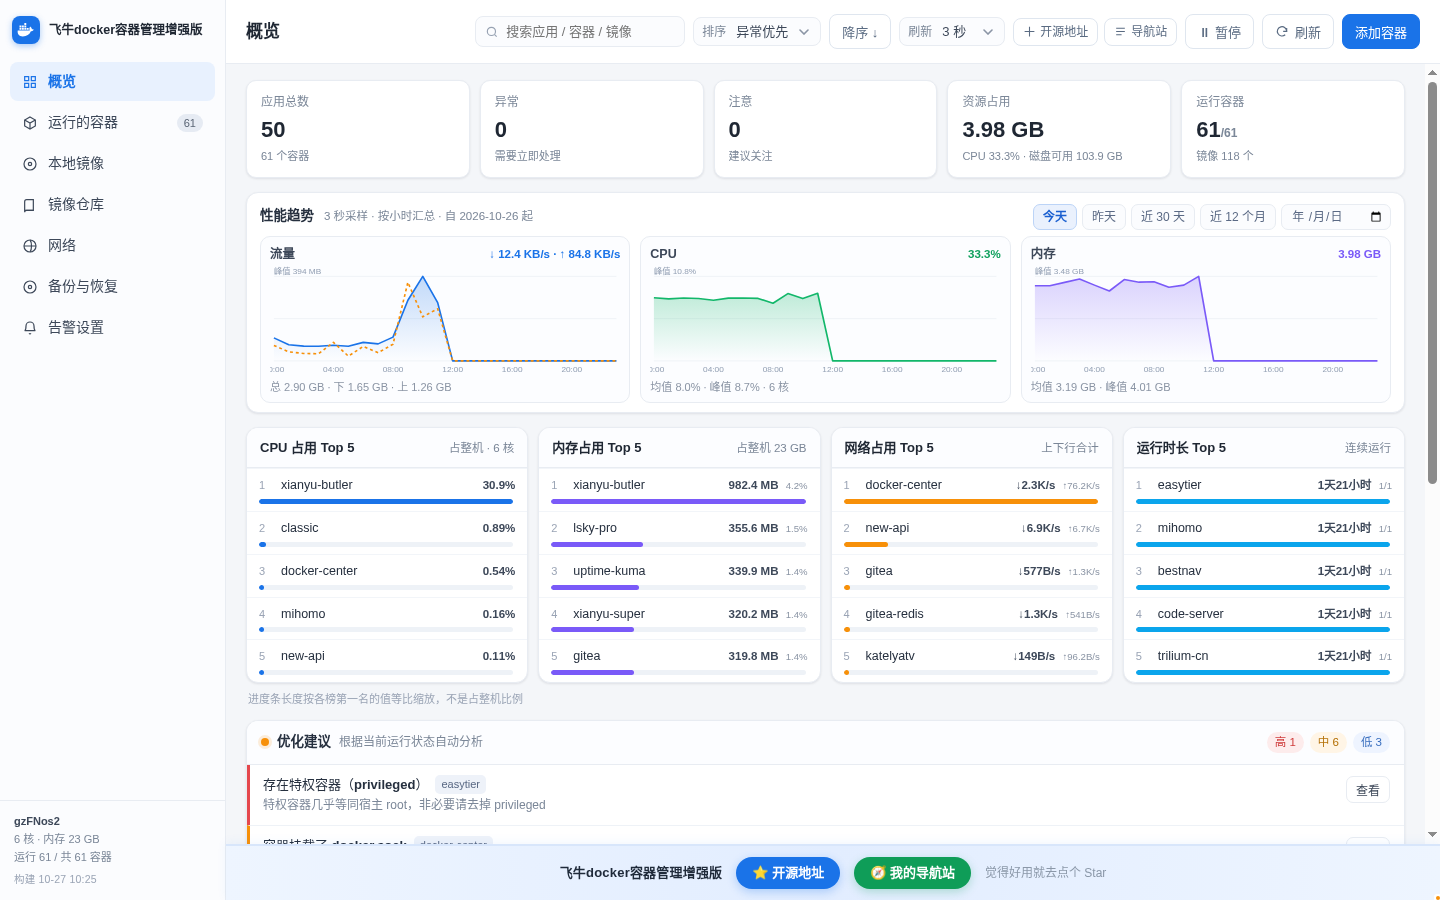Click the 告警设置 bell icon
This screenshot has height=900, width=1440.
pos(30,328)
